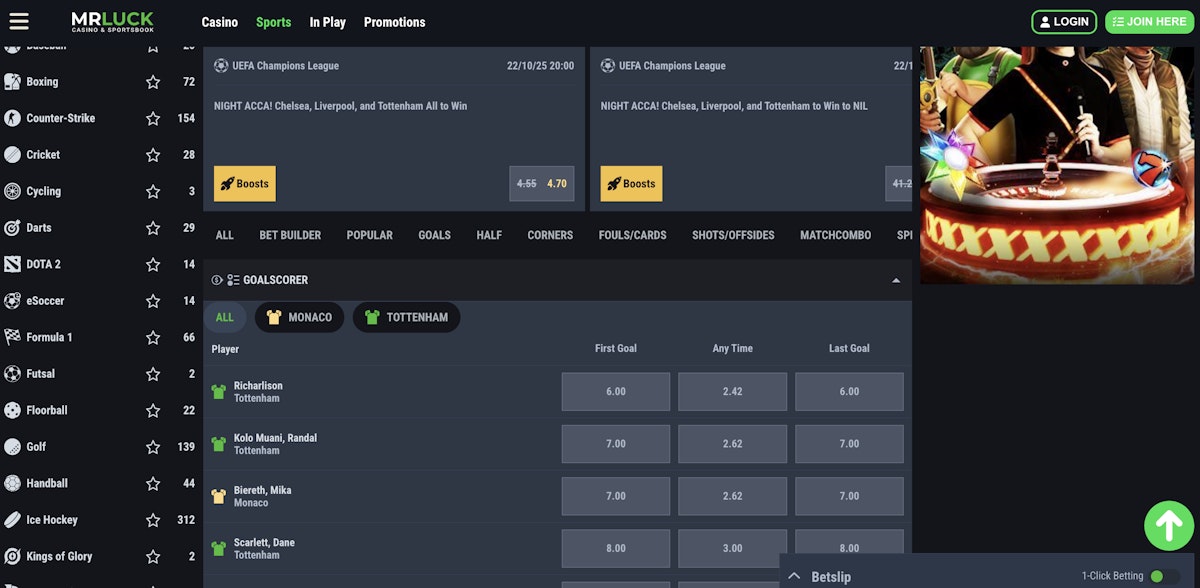Click the Darts target icon
This screenshot has height=588, width=1200.
[12, 228]
